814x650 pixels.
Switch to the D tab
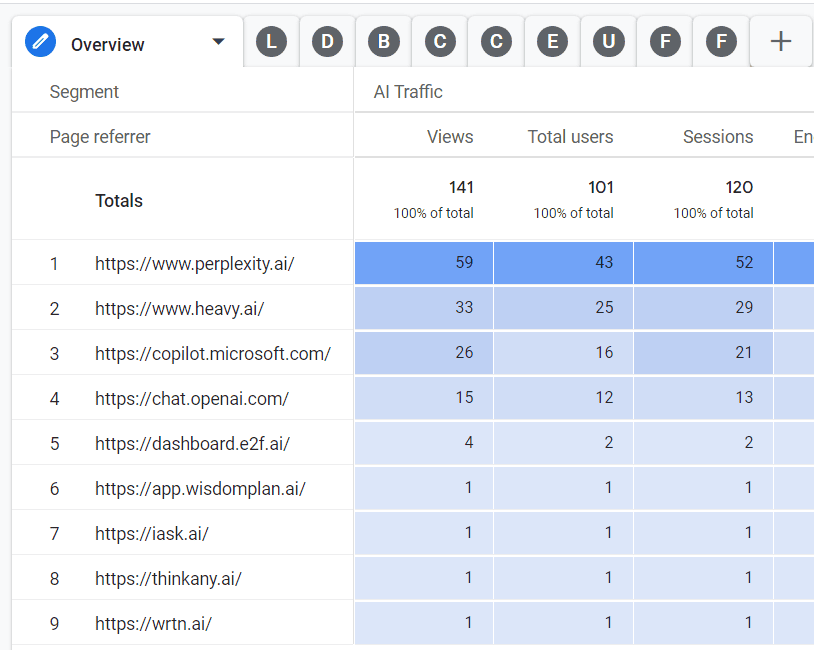tap(327, 42)
